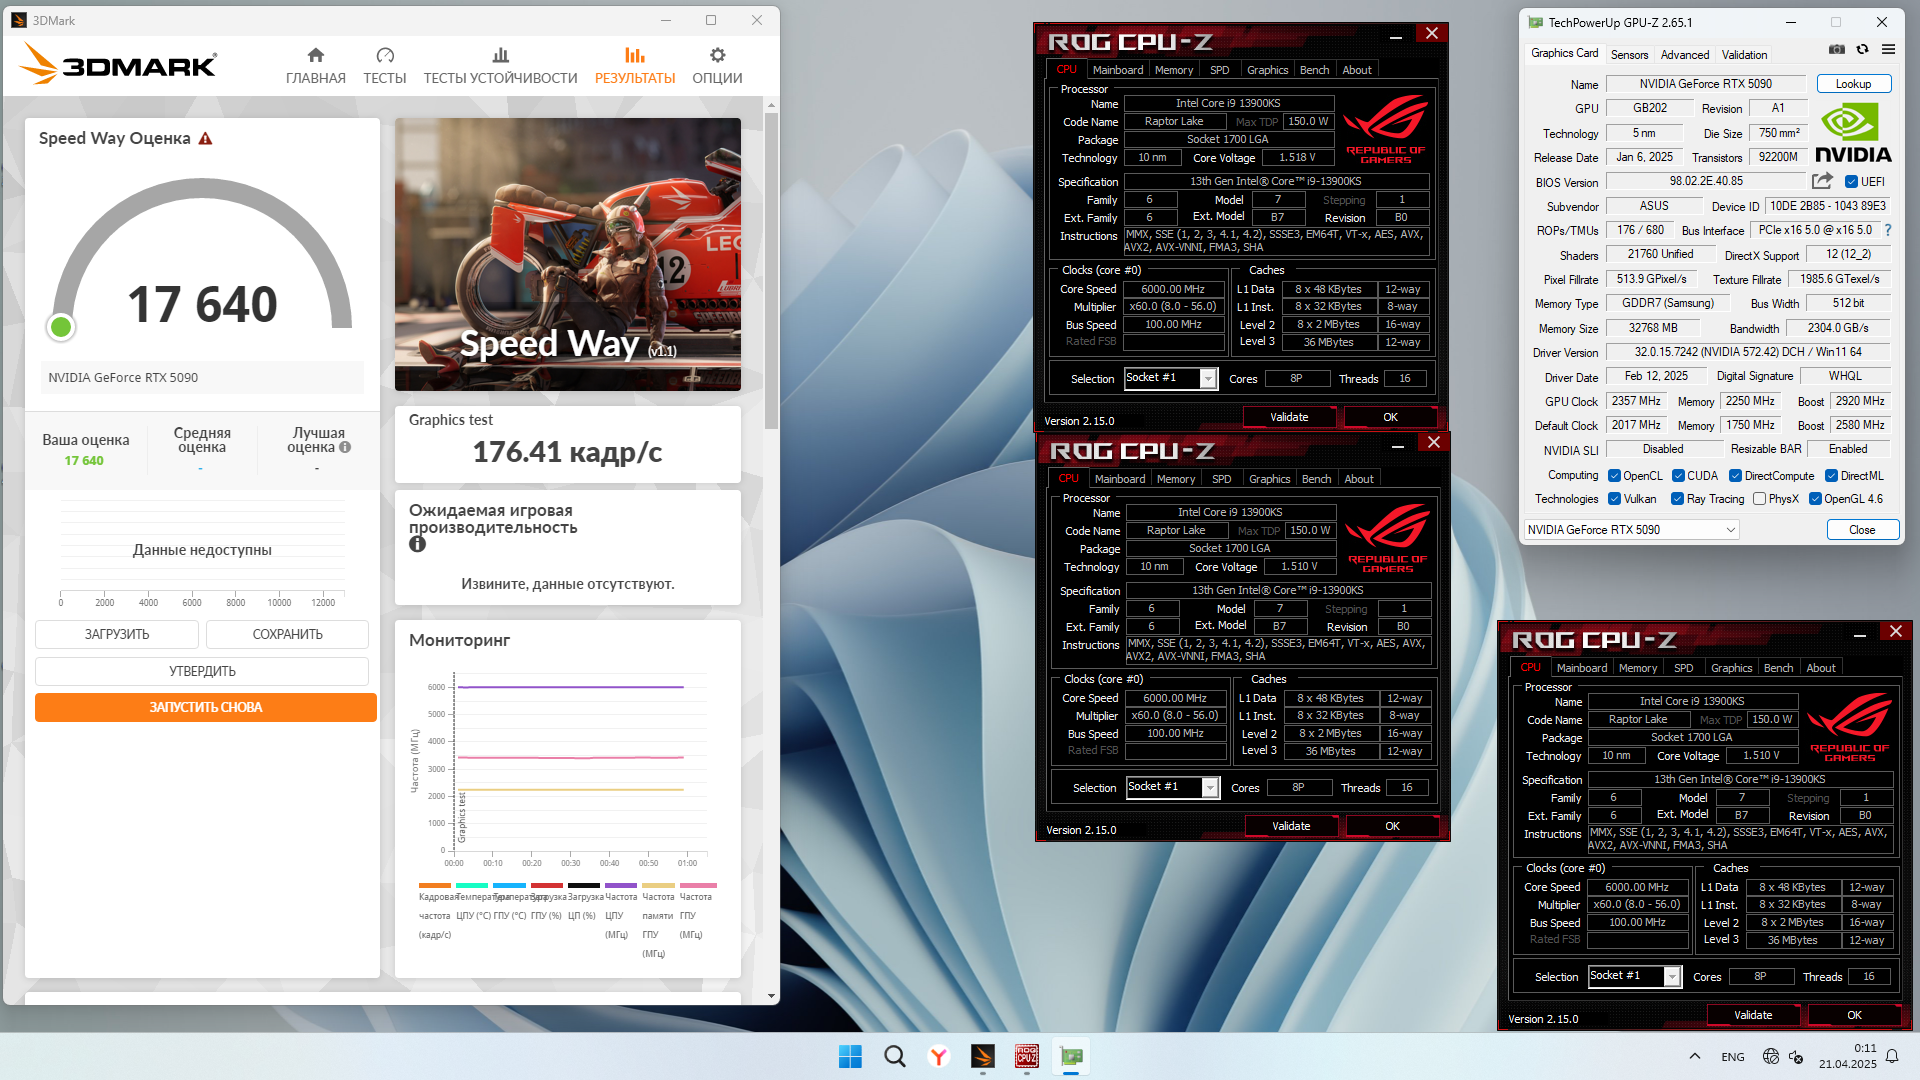
Task: Click the ЗАПУСТИТЬ СНОВА button
Action: click(206, 707)
